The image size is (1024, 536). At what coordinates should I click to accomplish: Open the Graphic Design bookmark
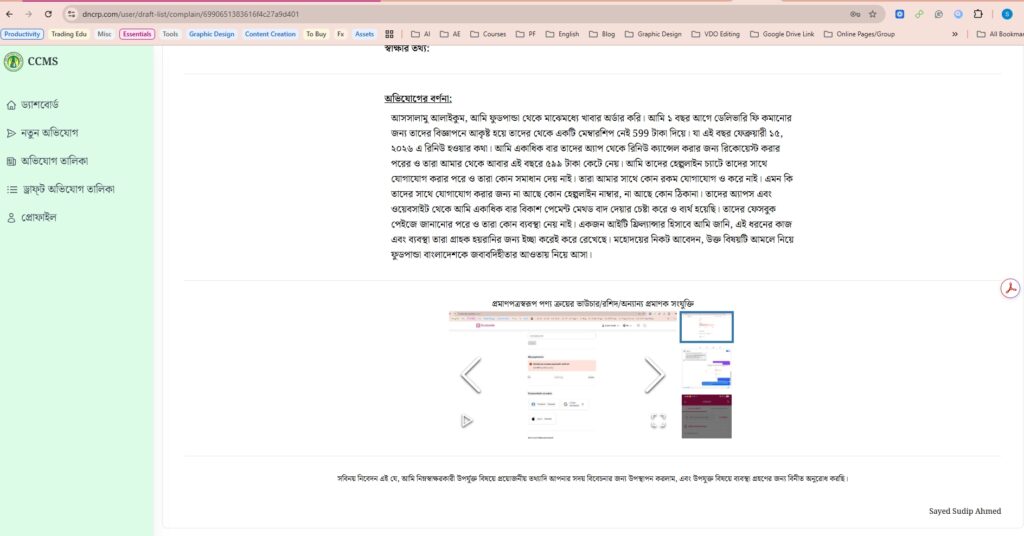pos(211,34)
